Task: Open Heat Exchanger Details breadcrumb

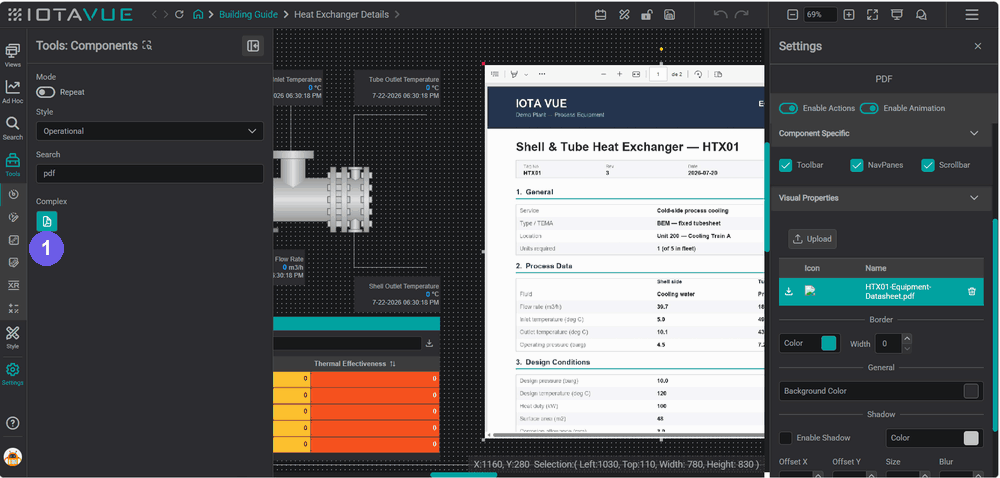Action: pyautogui.click(x=342, y=15)
